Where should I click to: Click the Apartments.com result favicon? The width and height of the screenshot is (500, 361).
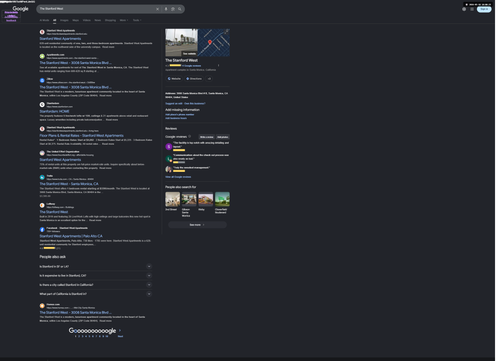pyautogui.click(x=42, y=56)
